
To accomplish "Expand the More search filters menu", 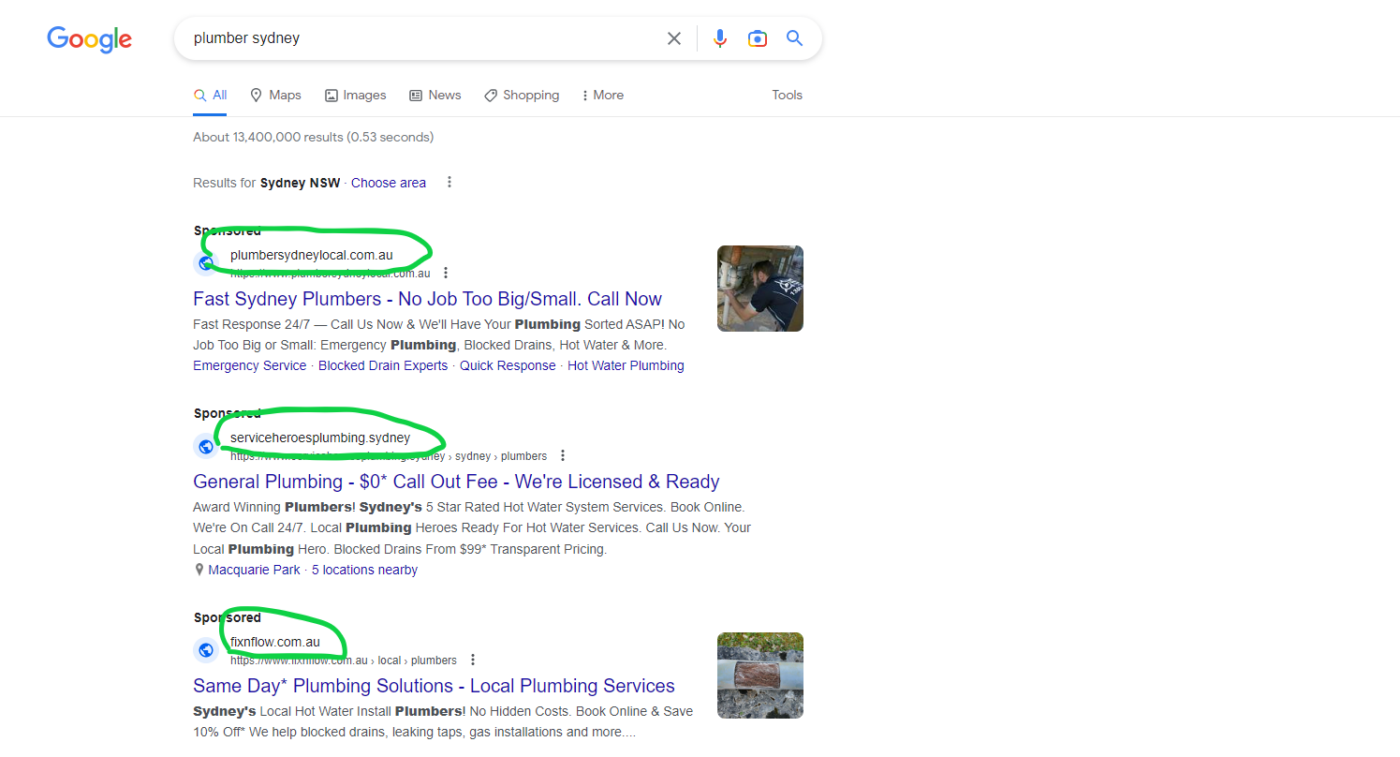I will pyautogui.click(x=602, y=95).
